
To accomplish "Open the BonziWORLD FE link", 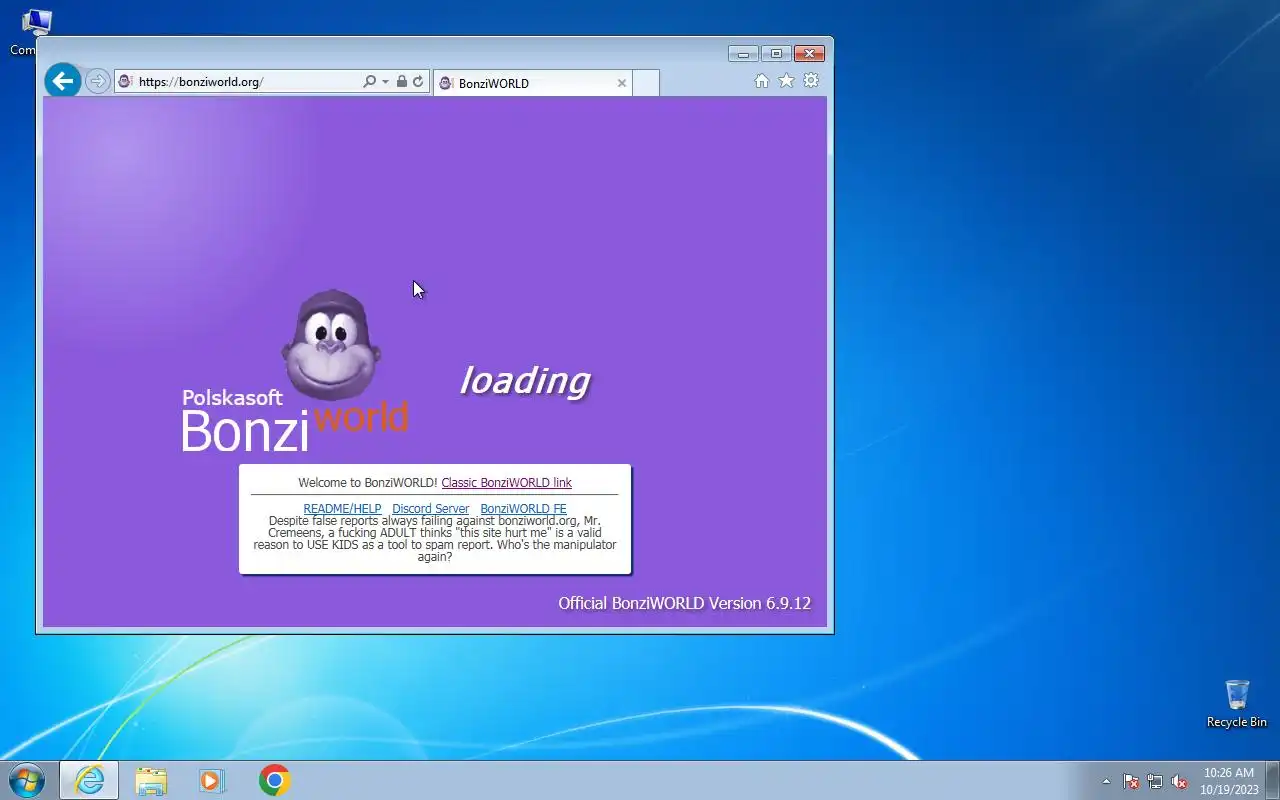I will pos(523,508).
